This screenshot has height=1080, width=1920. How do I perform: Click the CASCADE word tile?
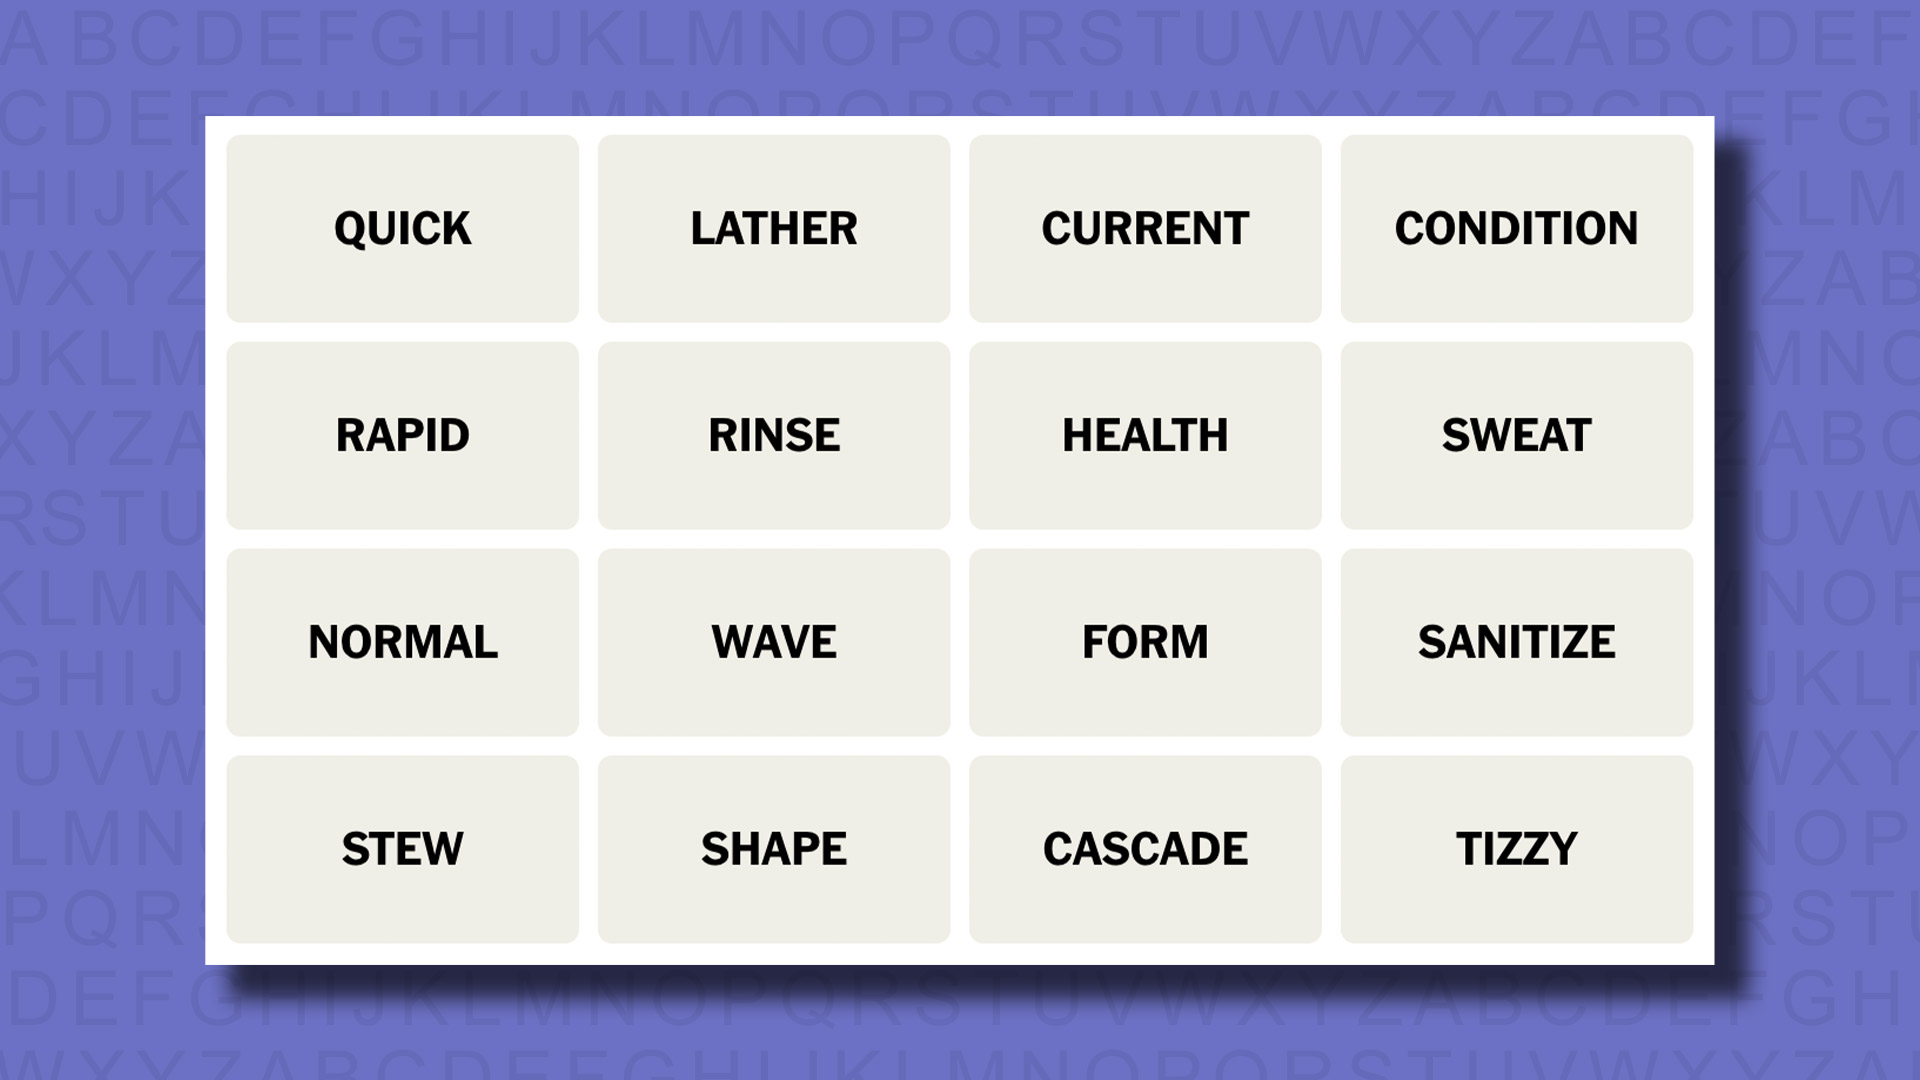1145,849
